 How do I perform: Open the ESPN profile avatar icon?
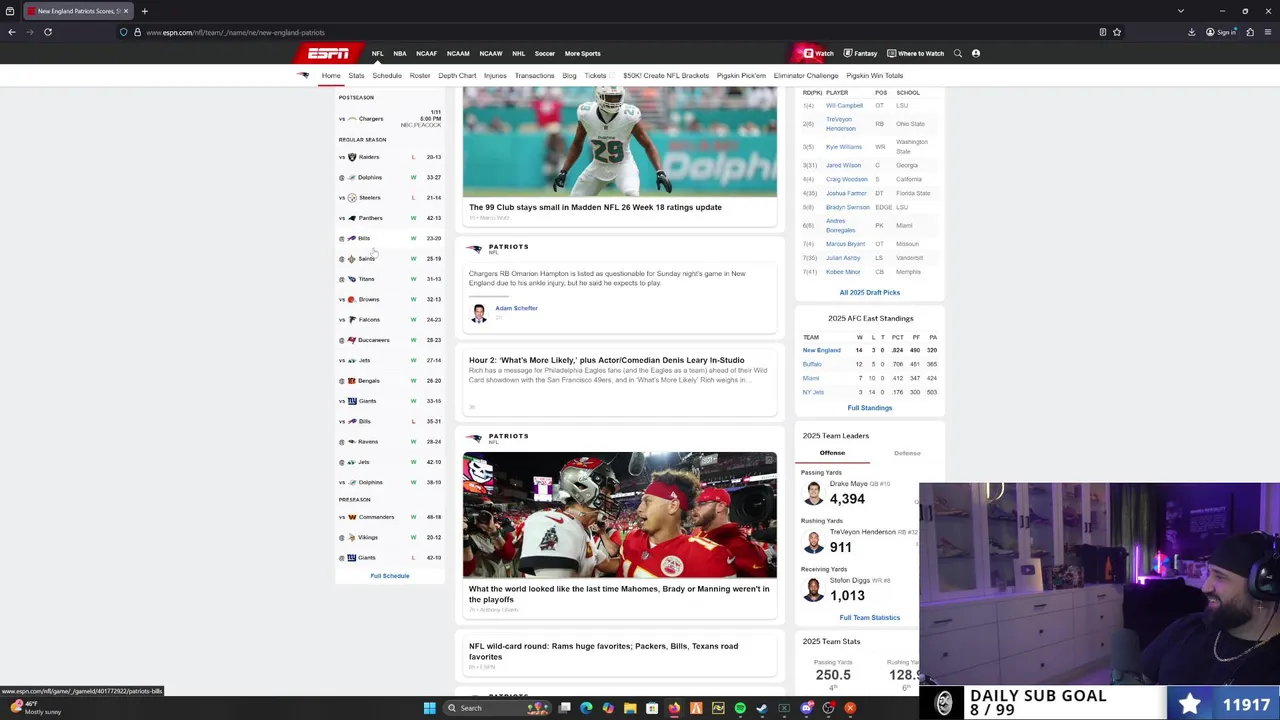tap(976, 53)
